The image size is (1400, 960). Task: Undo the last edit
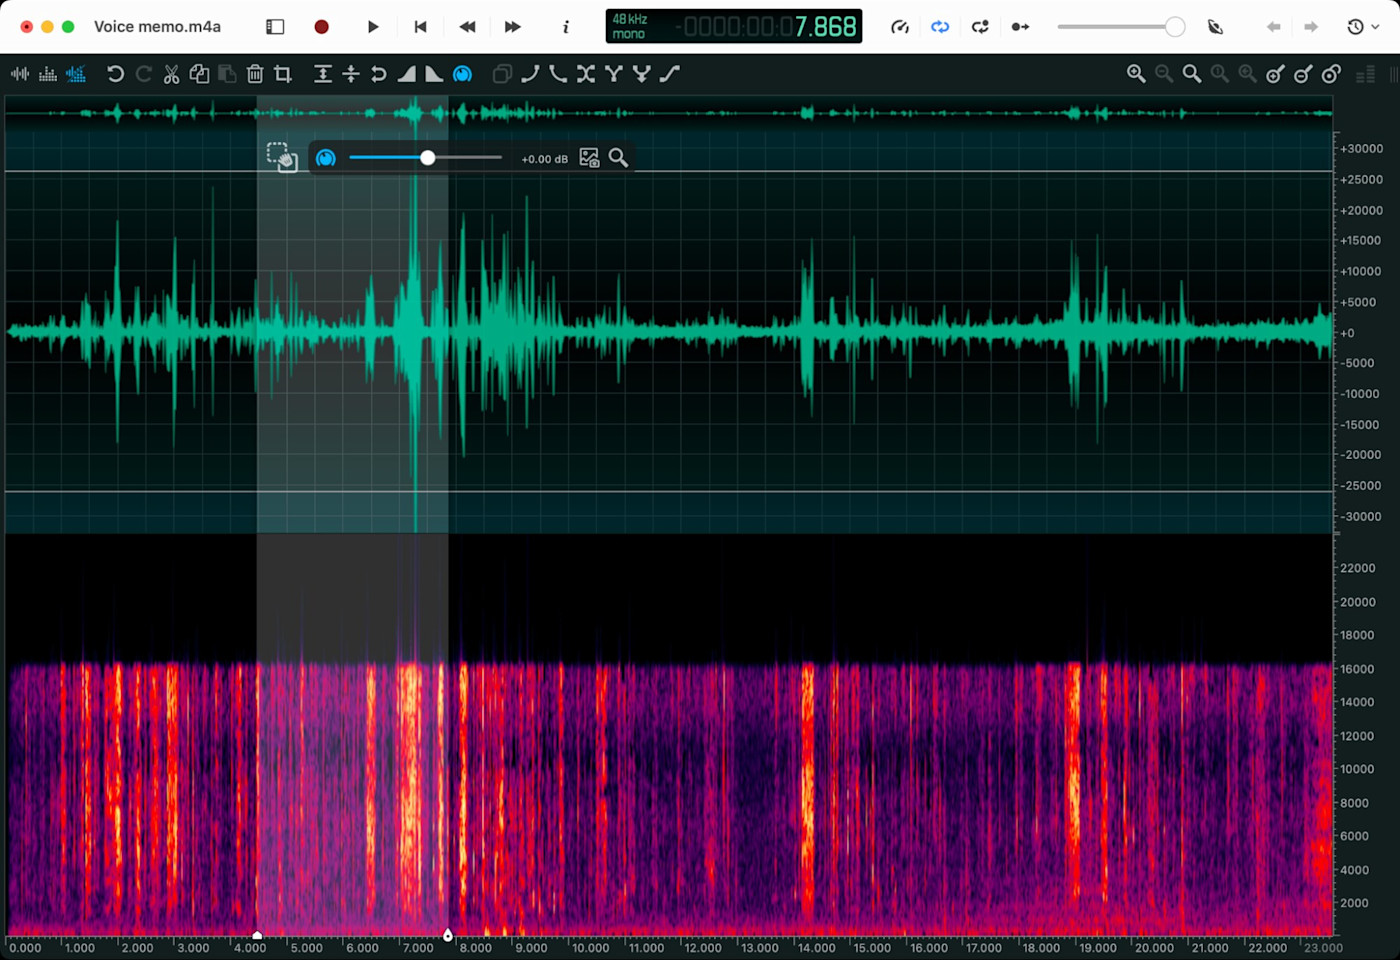115,74
